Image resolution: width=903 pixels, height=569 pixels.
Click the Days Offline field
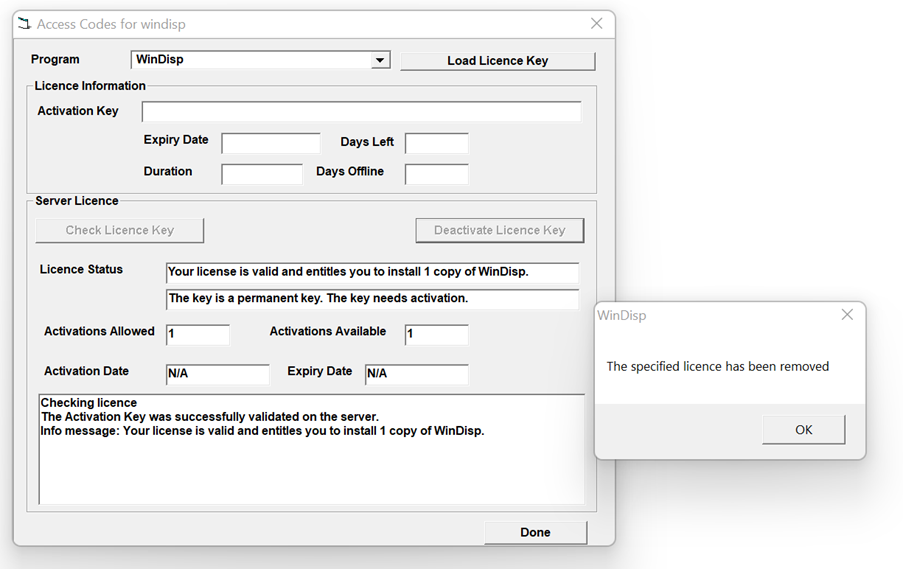(436, 174)
